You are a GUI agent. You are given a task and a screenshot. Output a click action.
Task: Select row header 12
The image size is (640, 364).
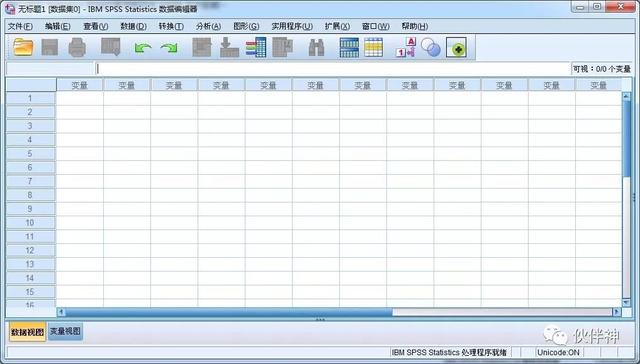31,251
